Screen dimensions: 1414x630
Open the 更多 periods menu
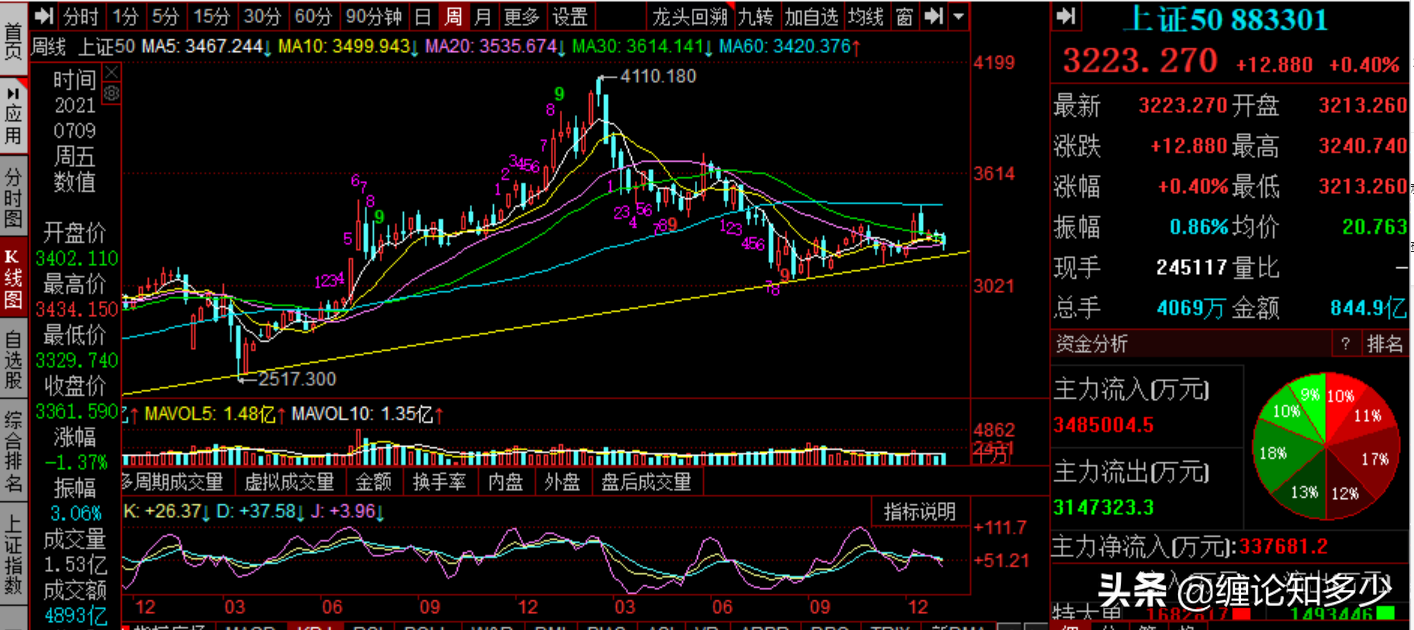point(522,16)
